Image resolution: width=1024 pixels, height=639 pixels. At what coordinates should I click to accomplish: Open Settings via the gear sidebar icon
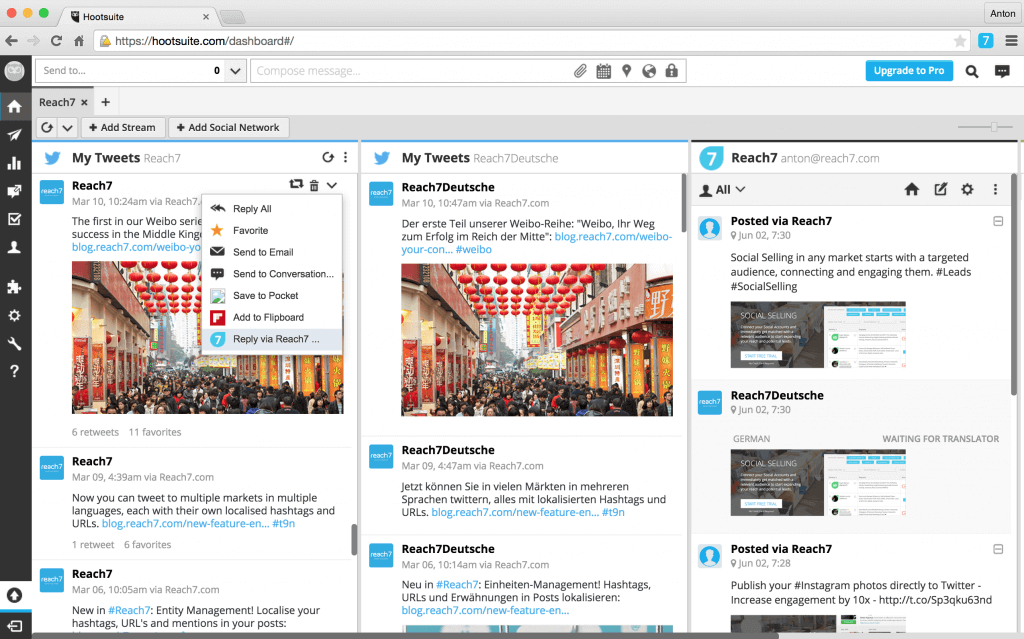coord(14,315)
